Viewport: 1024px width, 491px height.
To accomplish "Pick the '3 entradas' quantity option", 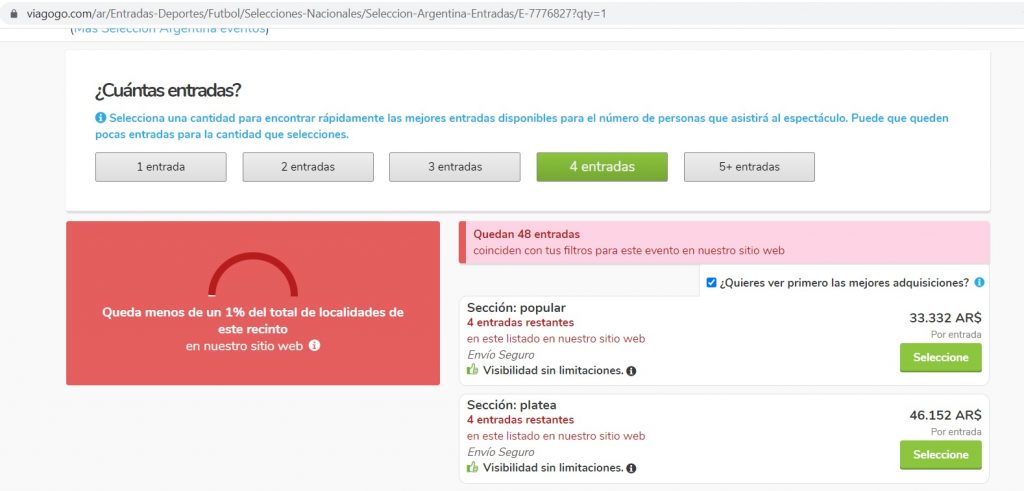I will (454, 167).
